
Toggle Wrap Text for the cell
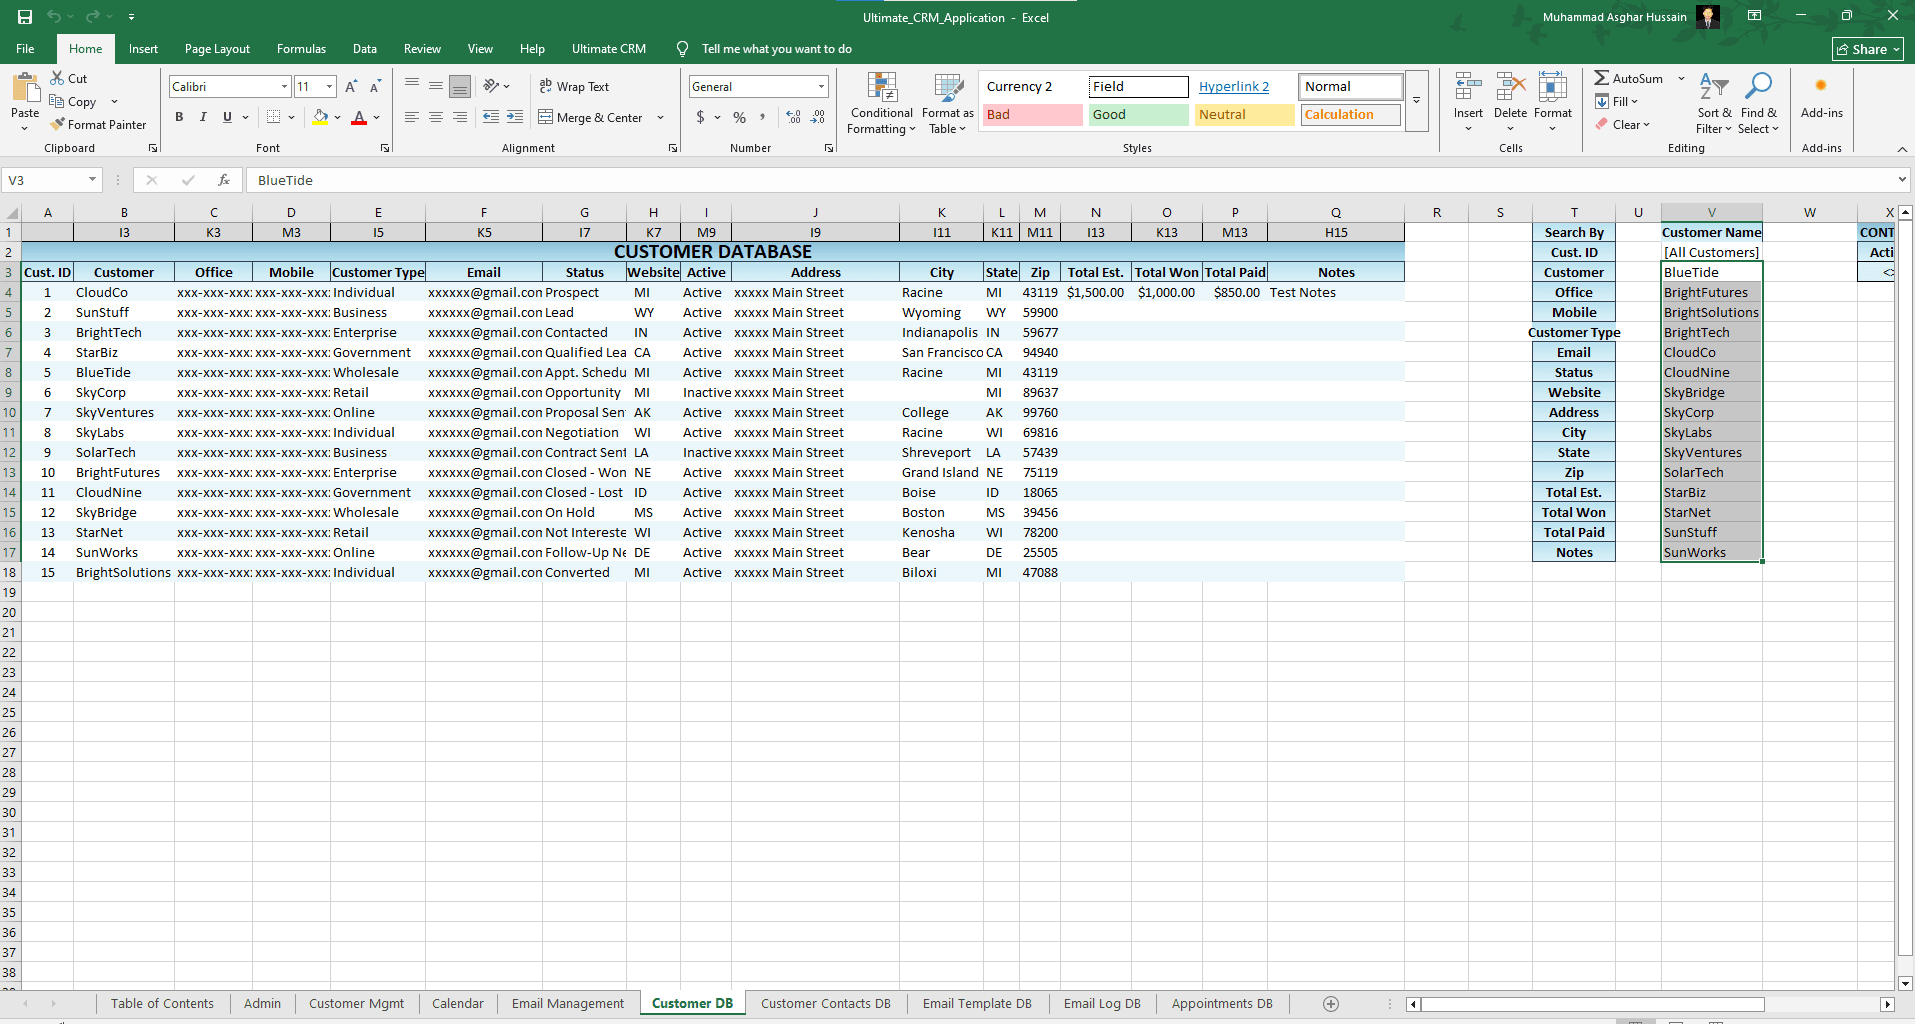click(574, 87)
